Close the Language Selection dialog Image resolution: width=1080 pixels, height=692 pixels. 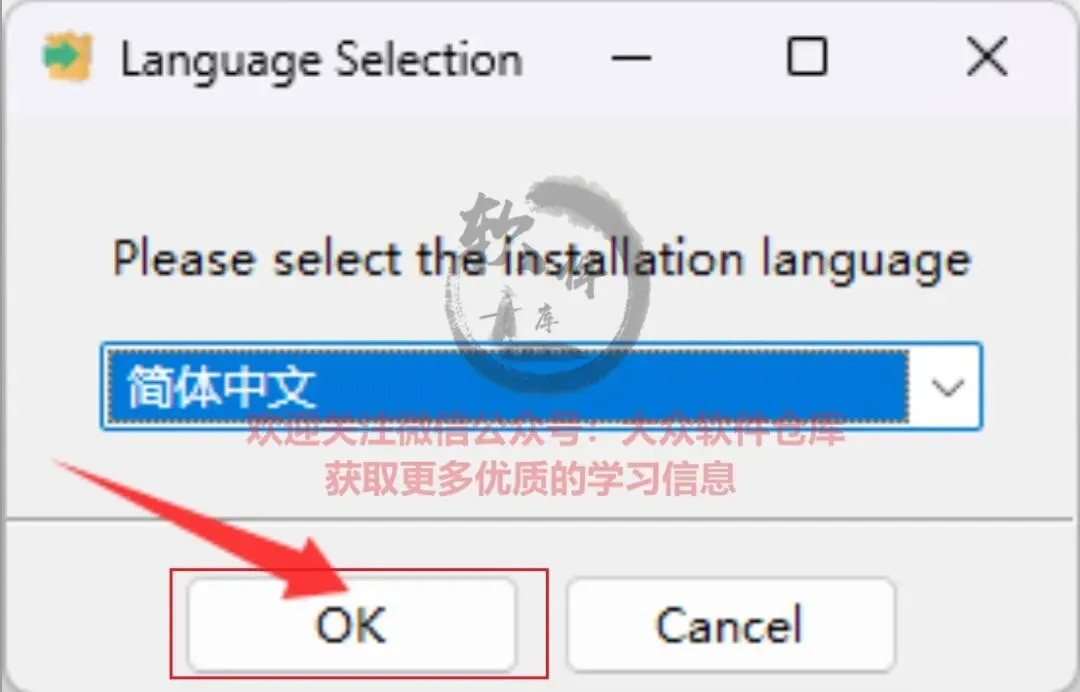point(986,56)
